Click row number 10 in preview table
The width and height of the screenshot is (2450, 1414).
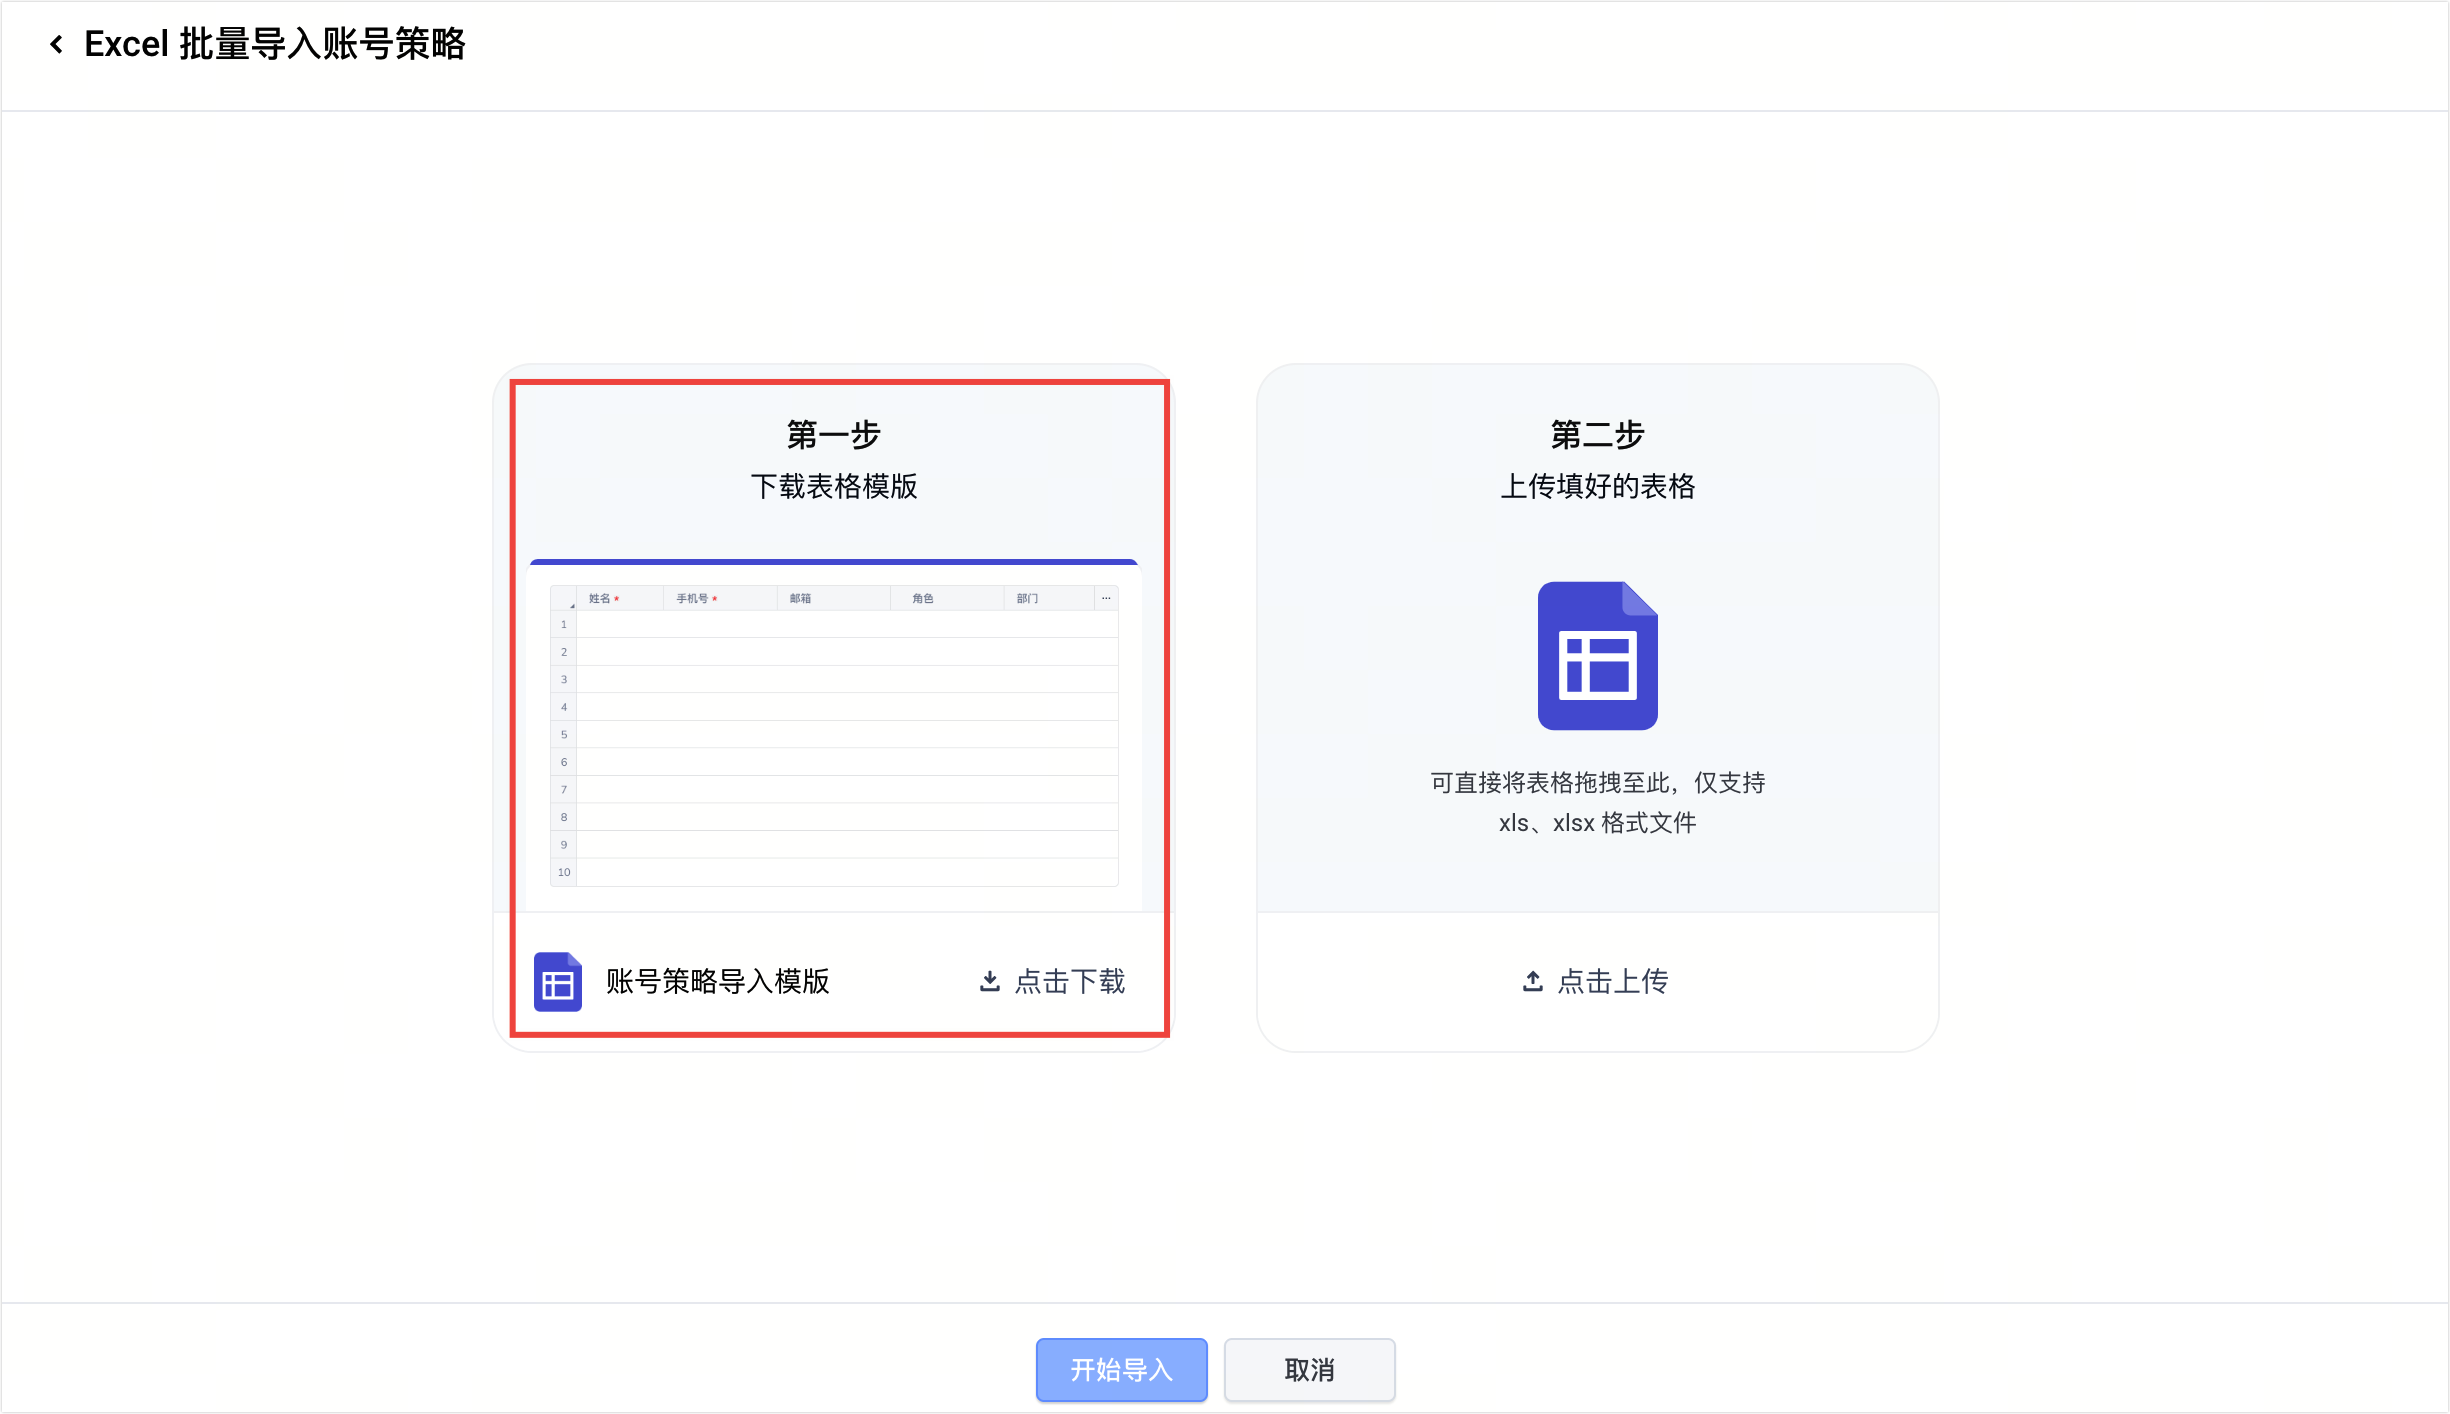564,872
